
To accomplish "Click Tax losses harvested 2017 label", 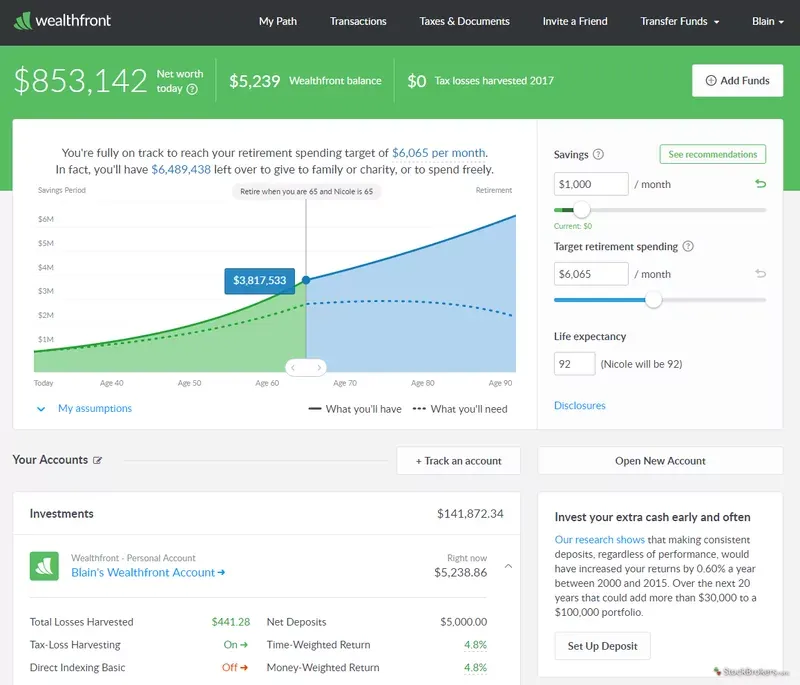I will [494, 81].
